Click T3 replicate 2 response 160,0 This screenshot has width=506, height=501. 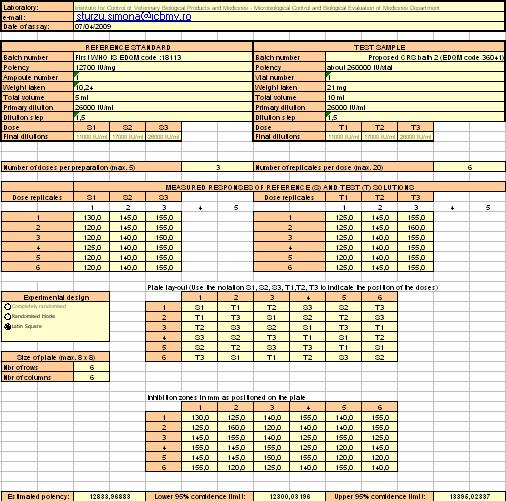click(x=415, y=227)
